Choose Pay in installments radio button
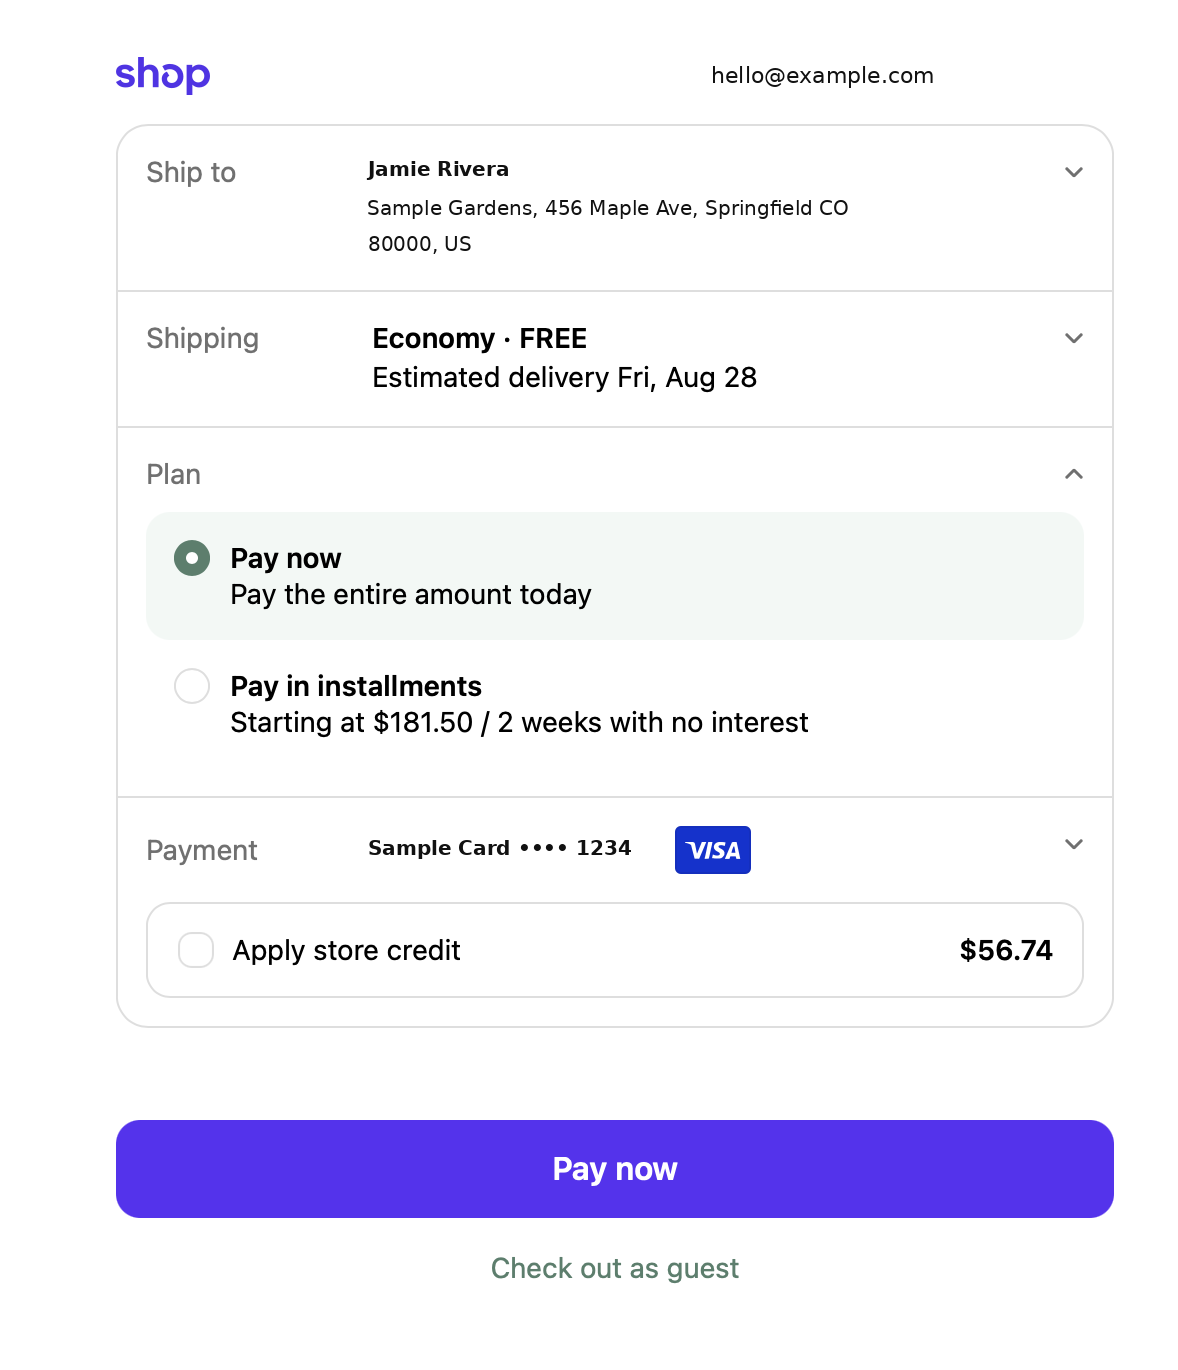This screenshot has width=1178, height=1370. point(192,686)
